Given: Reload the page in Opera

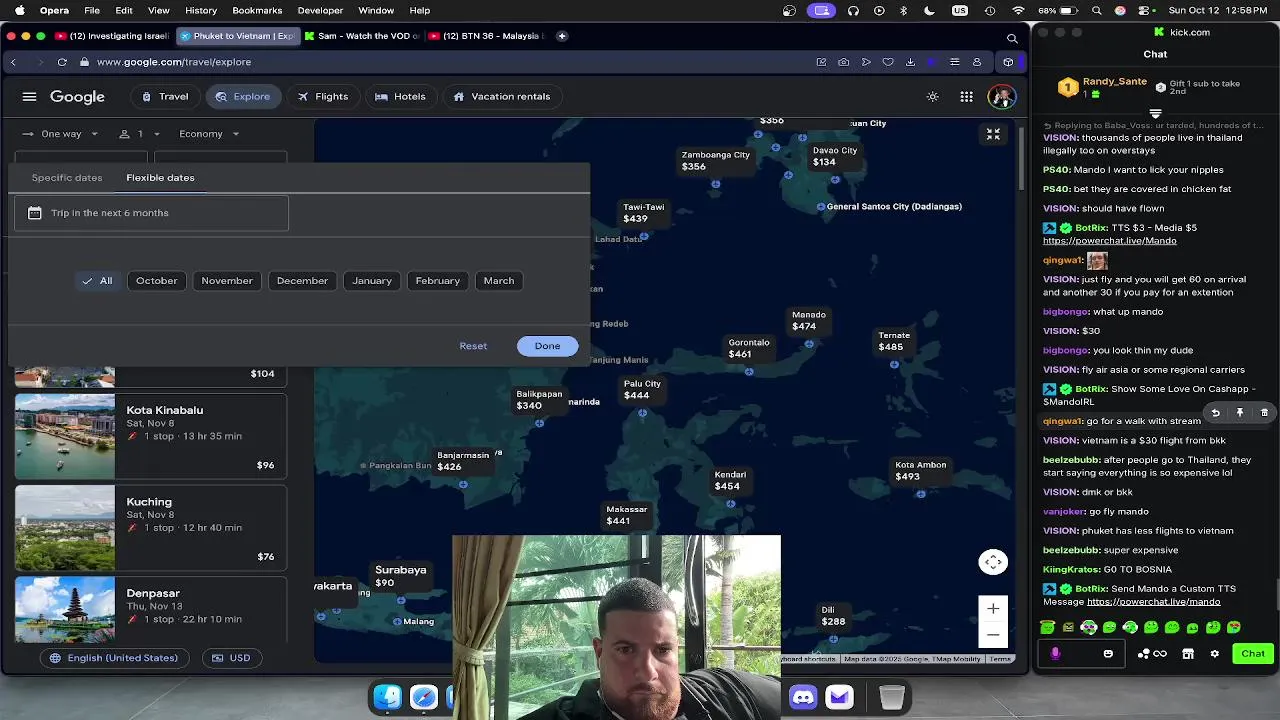Looking at the screenshot, I should coord(62,62).
